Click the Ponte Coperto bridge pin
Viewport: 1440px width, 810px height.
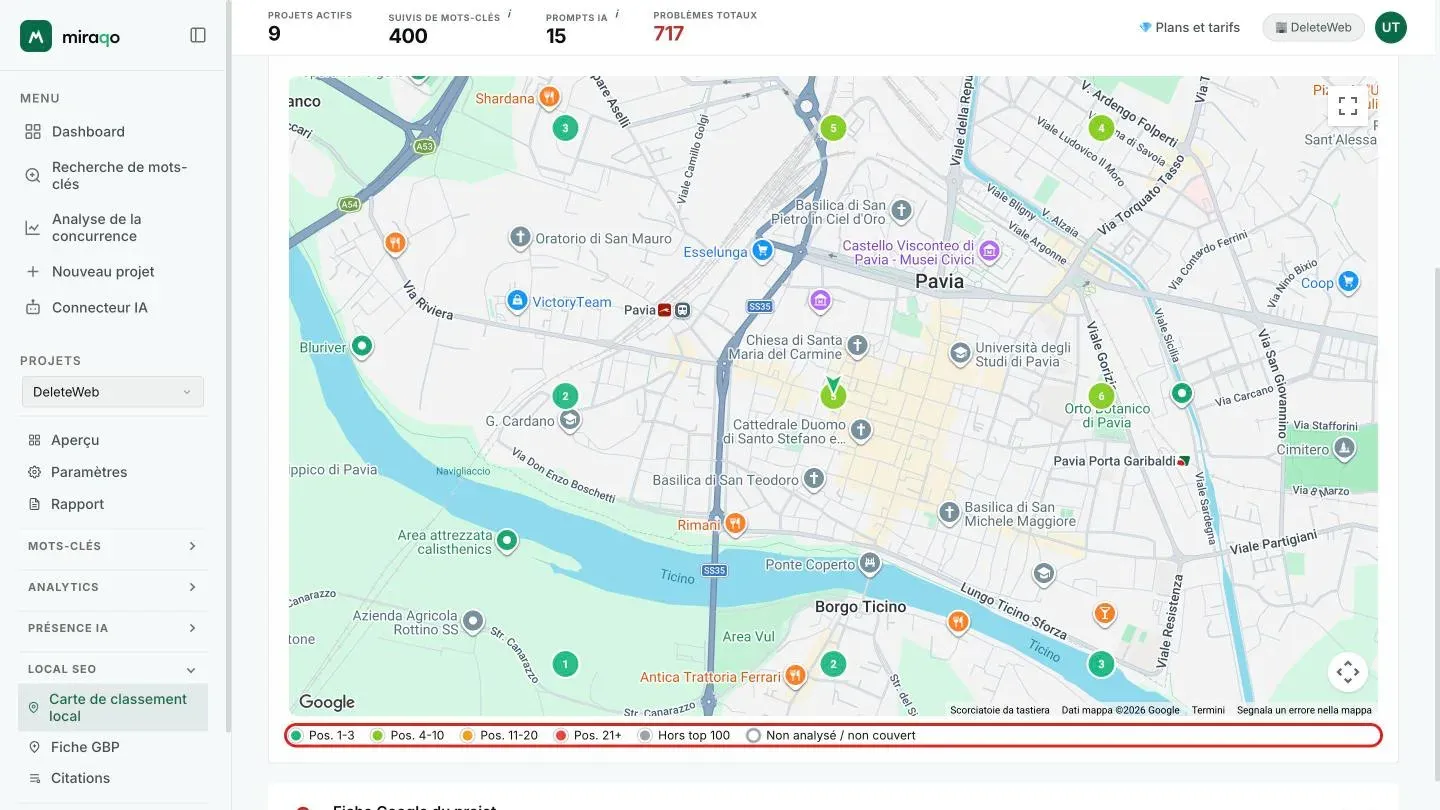(871, 563)
